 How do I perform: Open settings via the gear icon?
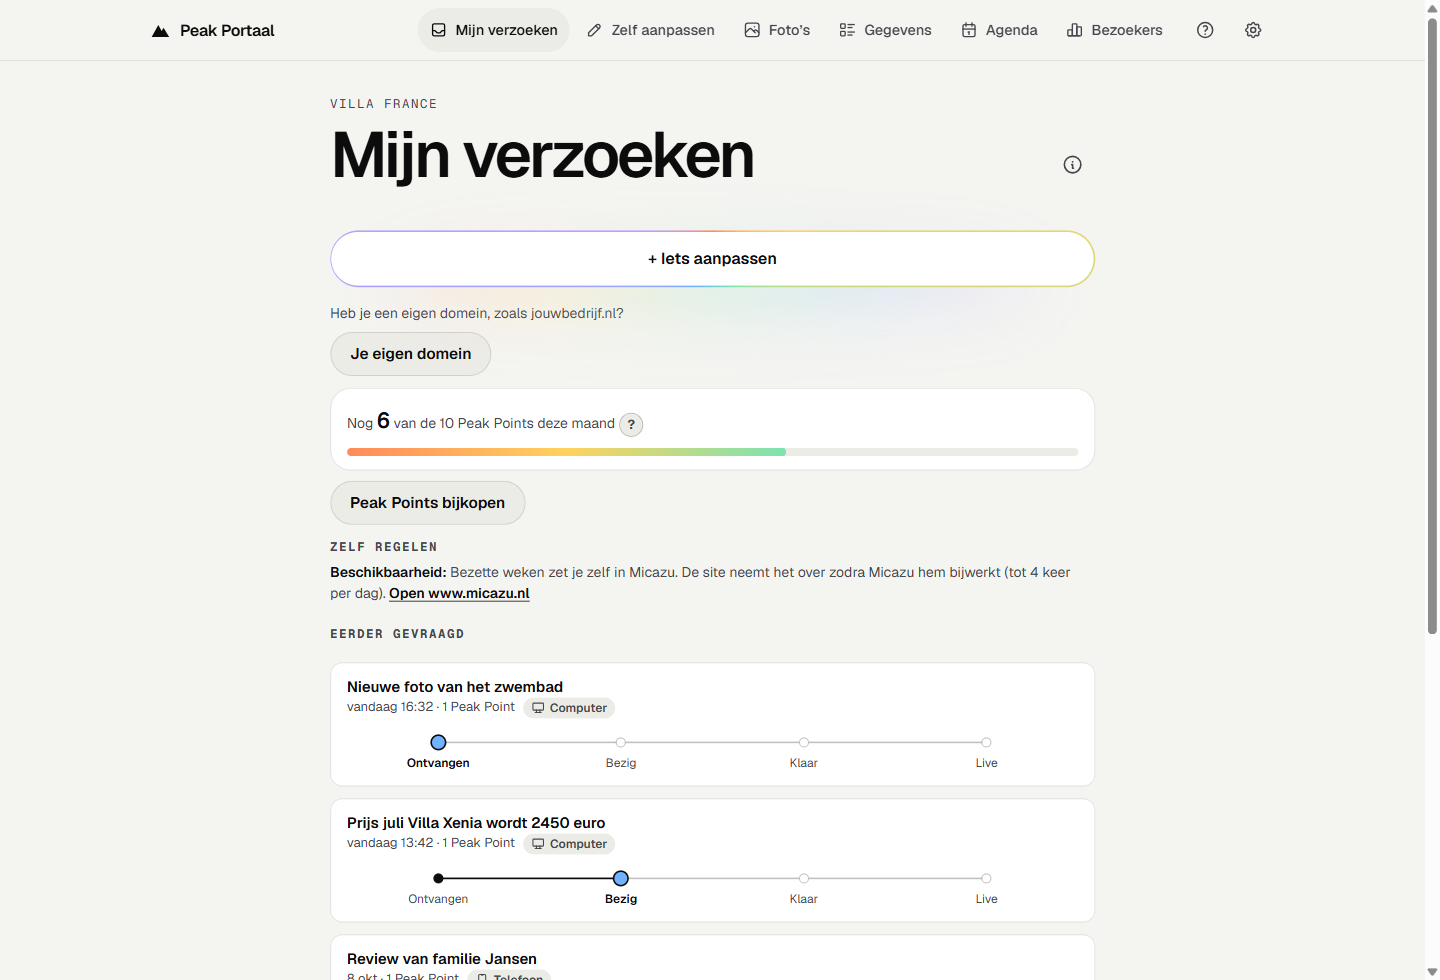(x=1253, y=30)
